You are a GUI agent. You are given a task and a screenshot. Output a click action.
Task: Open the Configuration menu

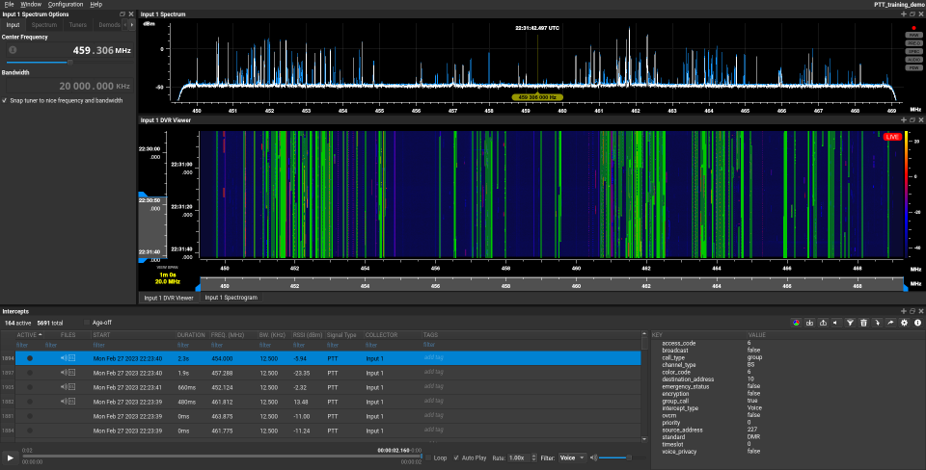pos(66,4)
